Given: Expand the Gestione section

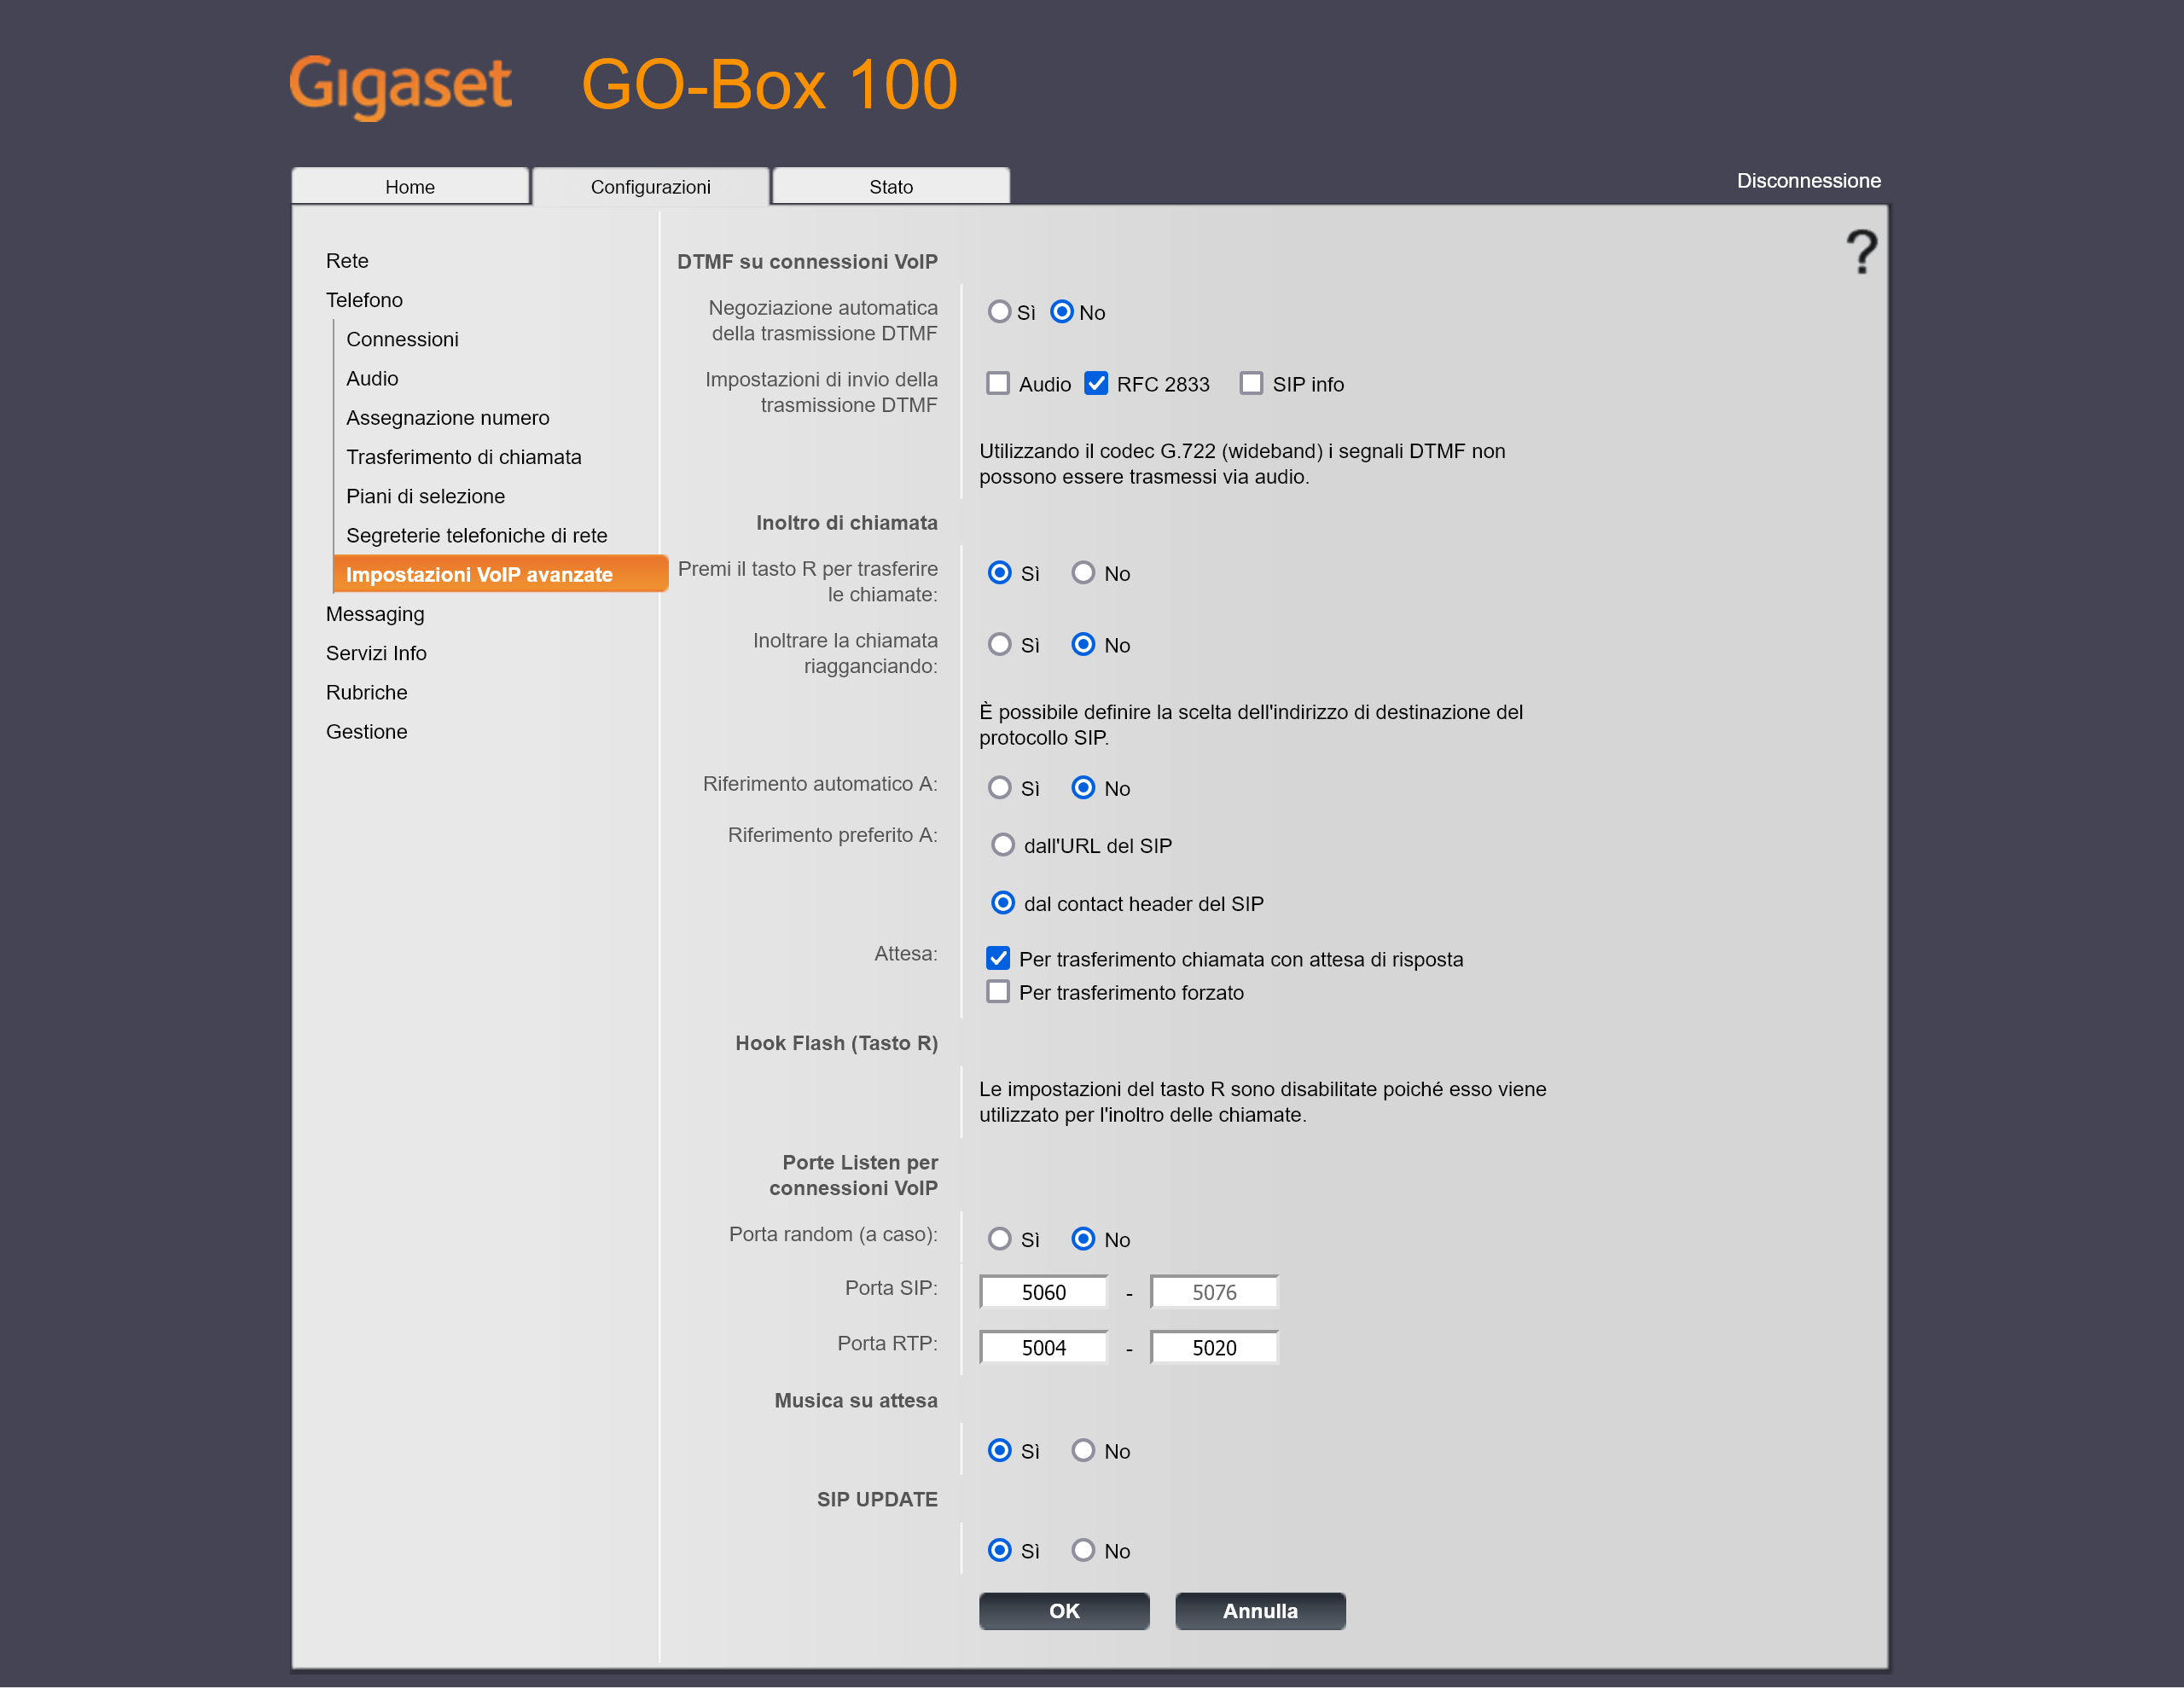Looking at the screenshot, I should point(366,732).
